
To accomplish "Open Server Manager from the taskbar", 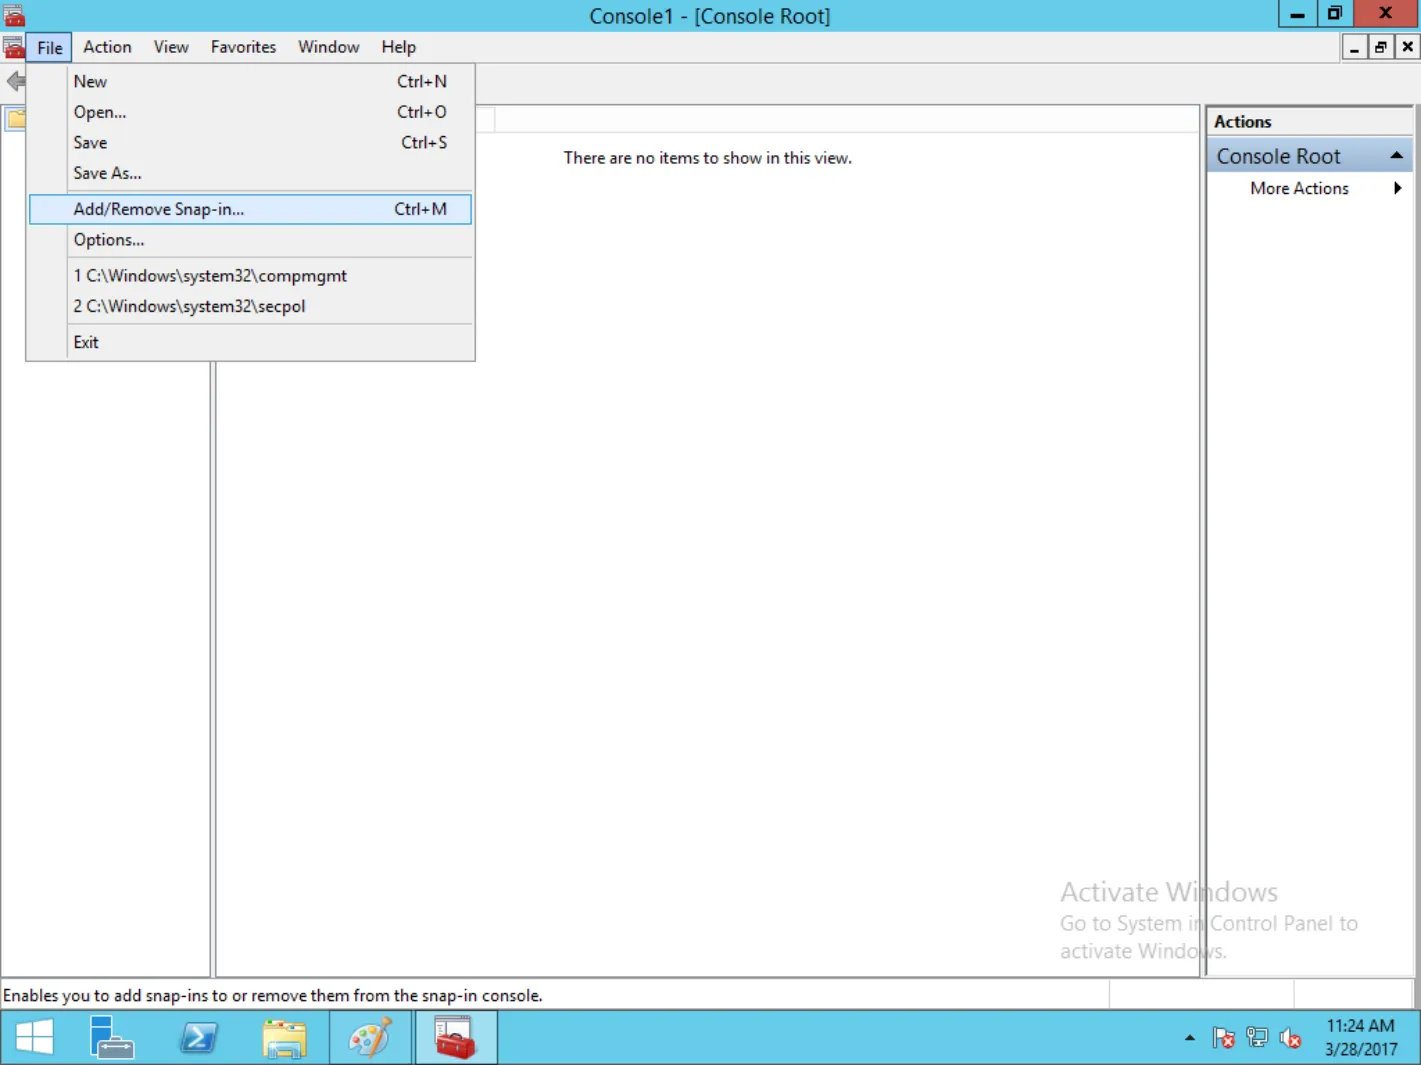I will (111, 1037).
